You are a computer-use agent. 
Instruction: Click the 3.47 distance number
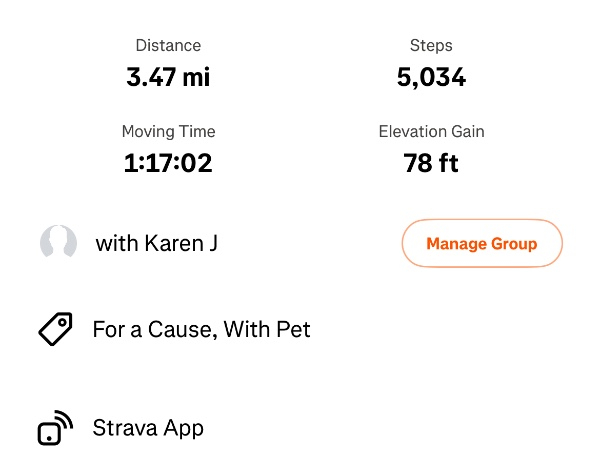coord(149,77)
